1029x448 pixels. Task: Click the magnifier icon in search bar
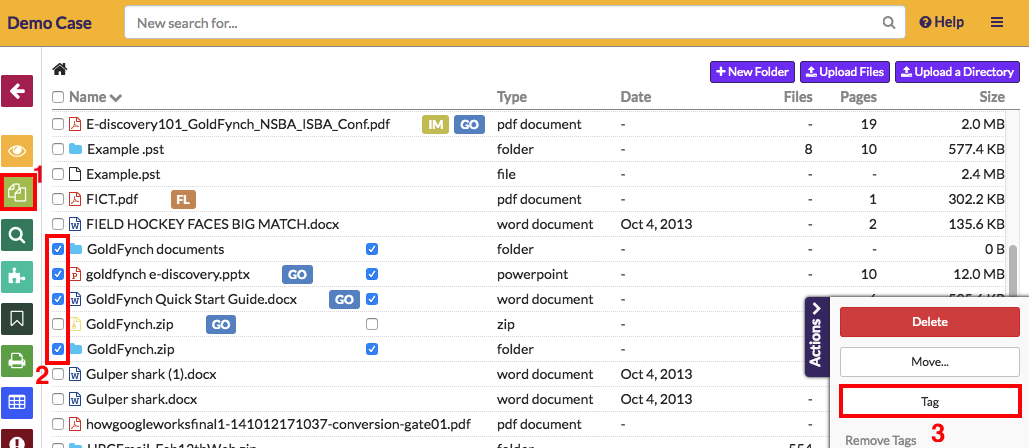(889, 23)
